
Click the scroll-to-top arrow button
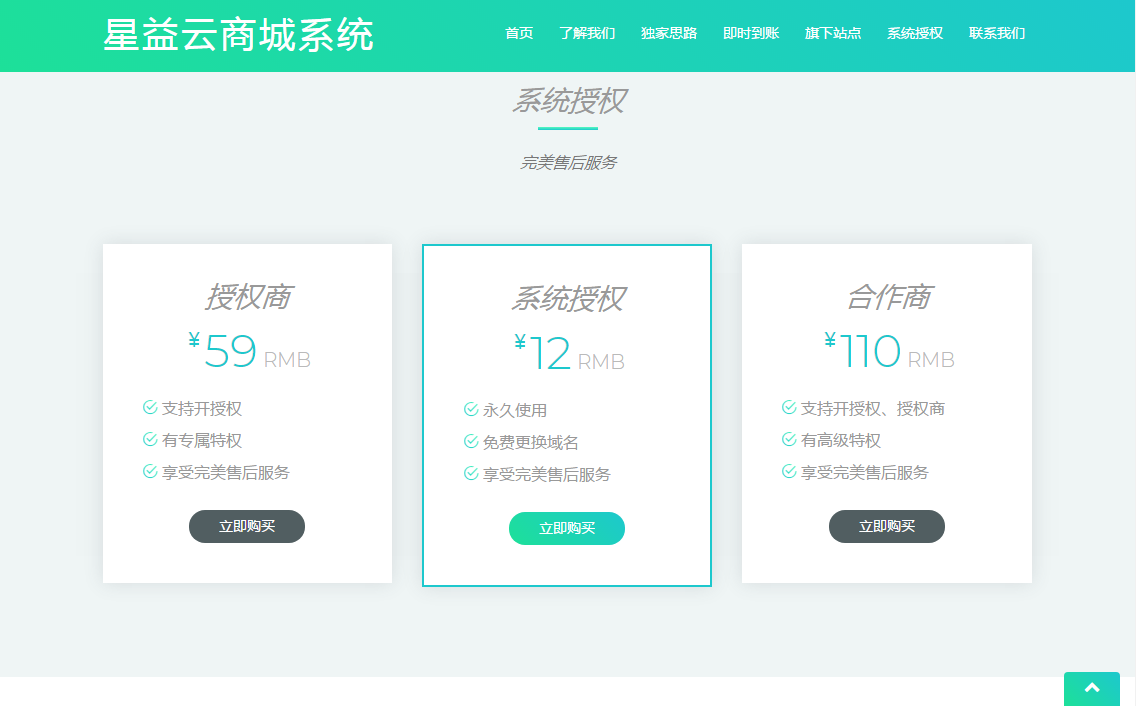pyautogui.click(x=1091, y=688)
